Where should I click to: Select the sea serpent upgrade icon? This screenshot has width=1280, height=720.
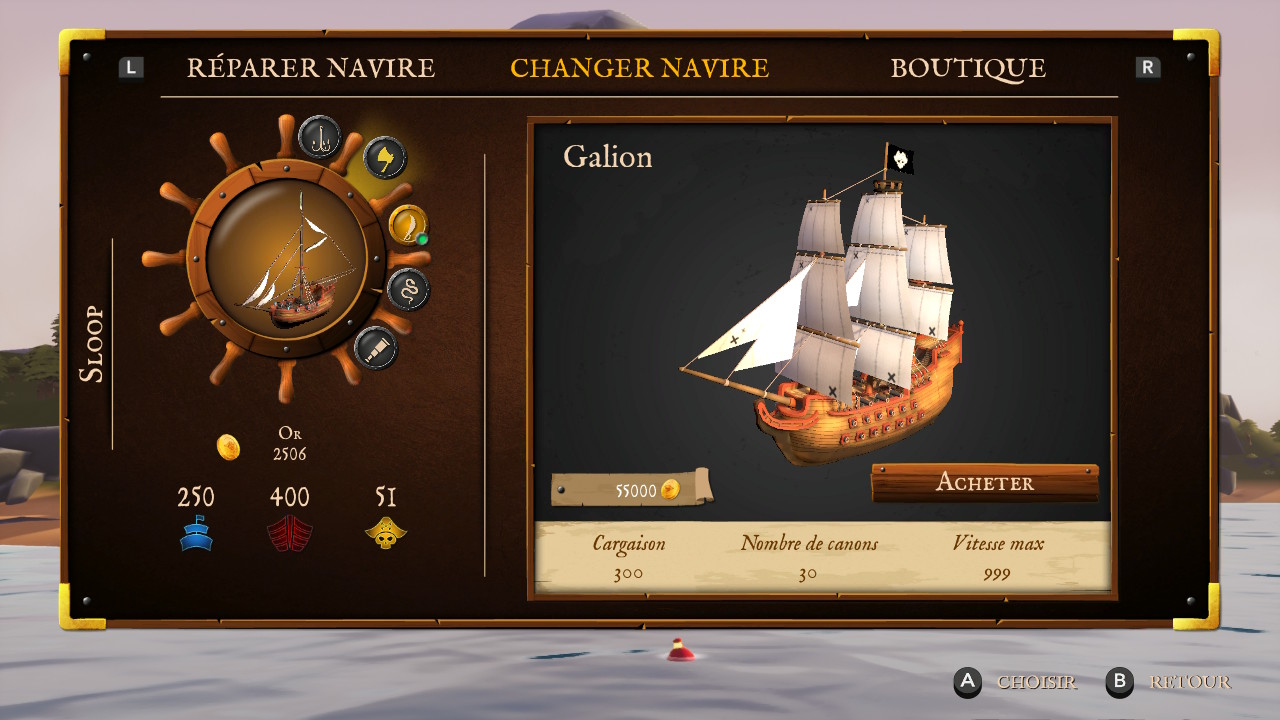(x=408, y=289)
